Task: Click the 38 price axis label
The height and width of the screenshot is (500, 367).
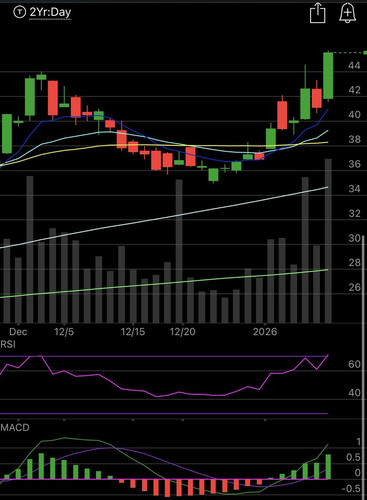Action: (x=354, y=139)
